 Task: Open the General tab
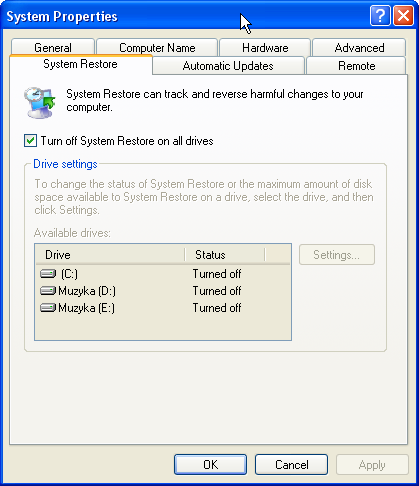click(53, 47)
